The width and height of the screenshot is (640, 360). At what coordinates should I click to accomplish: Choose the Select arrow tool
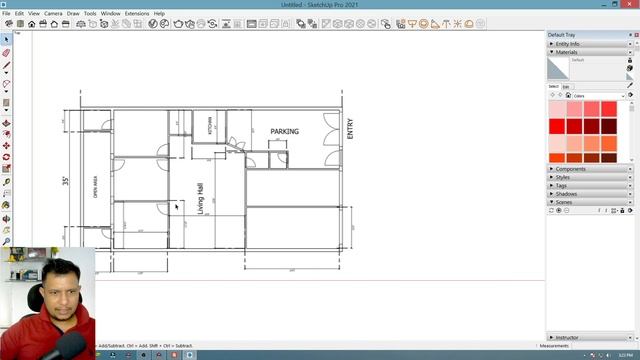point(6,40)
